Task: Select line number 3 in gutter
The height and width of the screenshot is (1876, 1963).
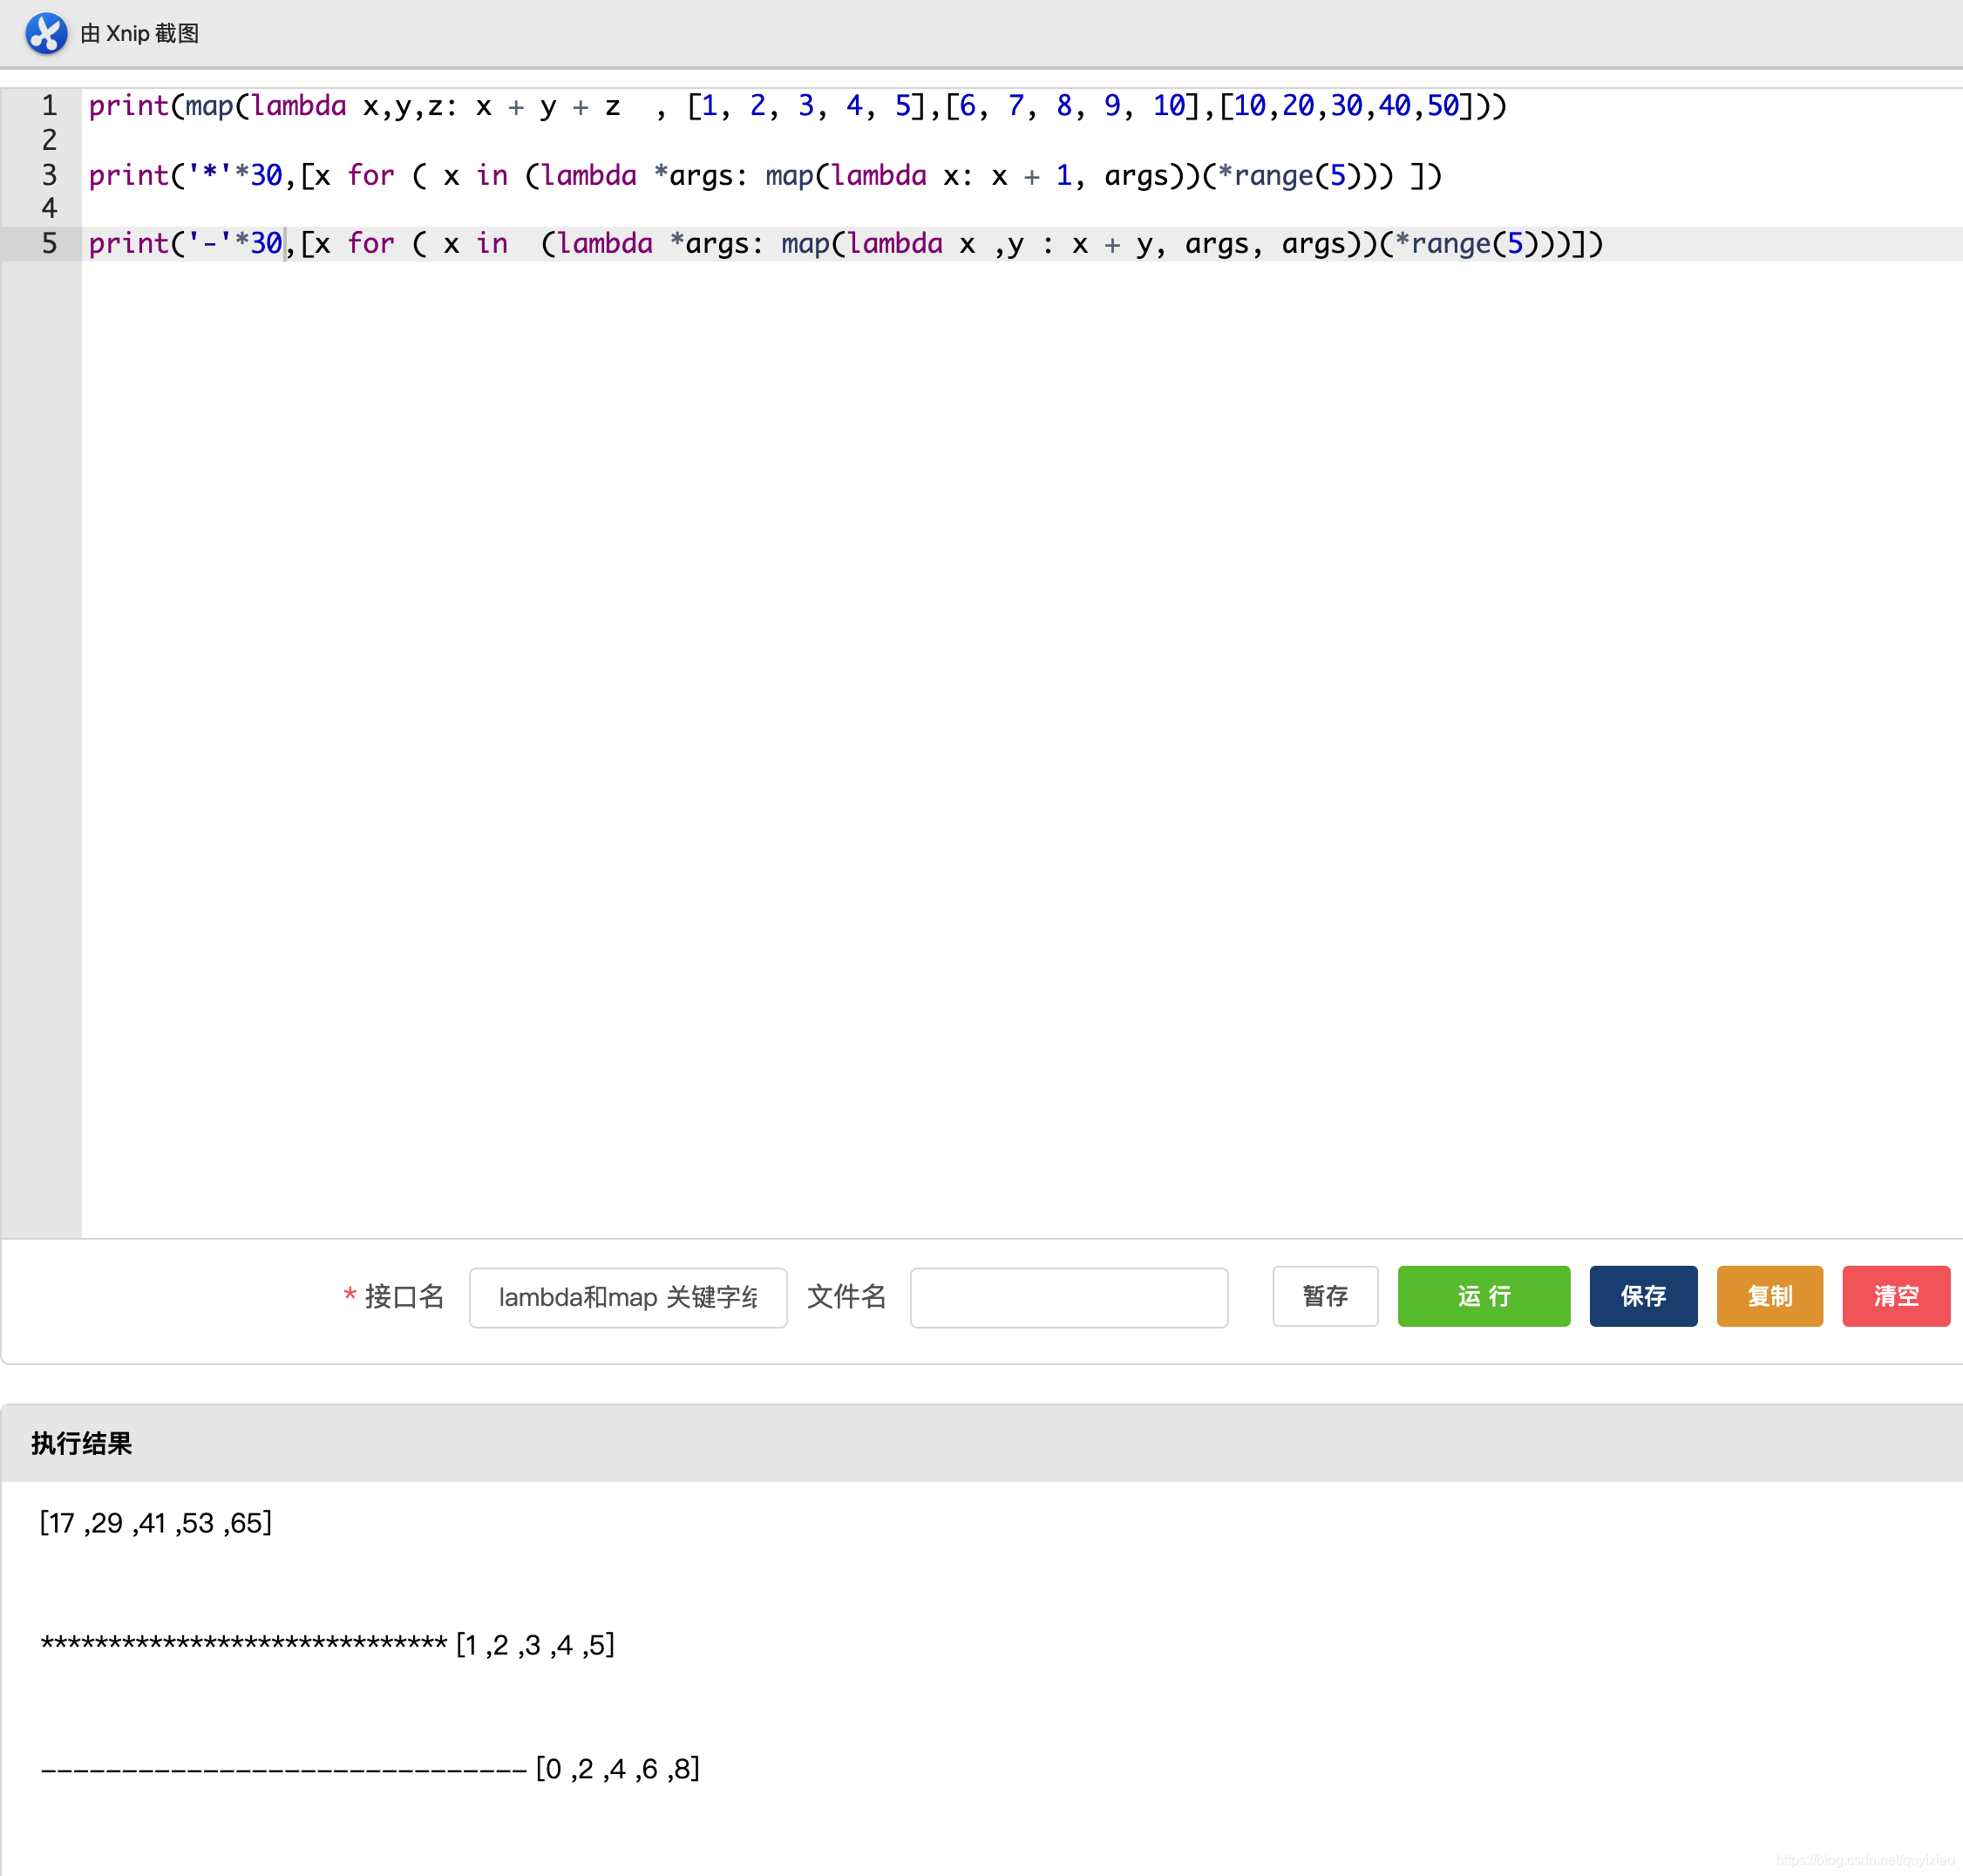Action: tap(49, 175)
